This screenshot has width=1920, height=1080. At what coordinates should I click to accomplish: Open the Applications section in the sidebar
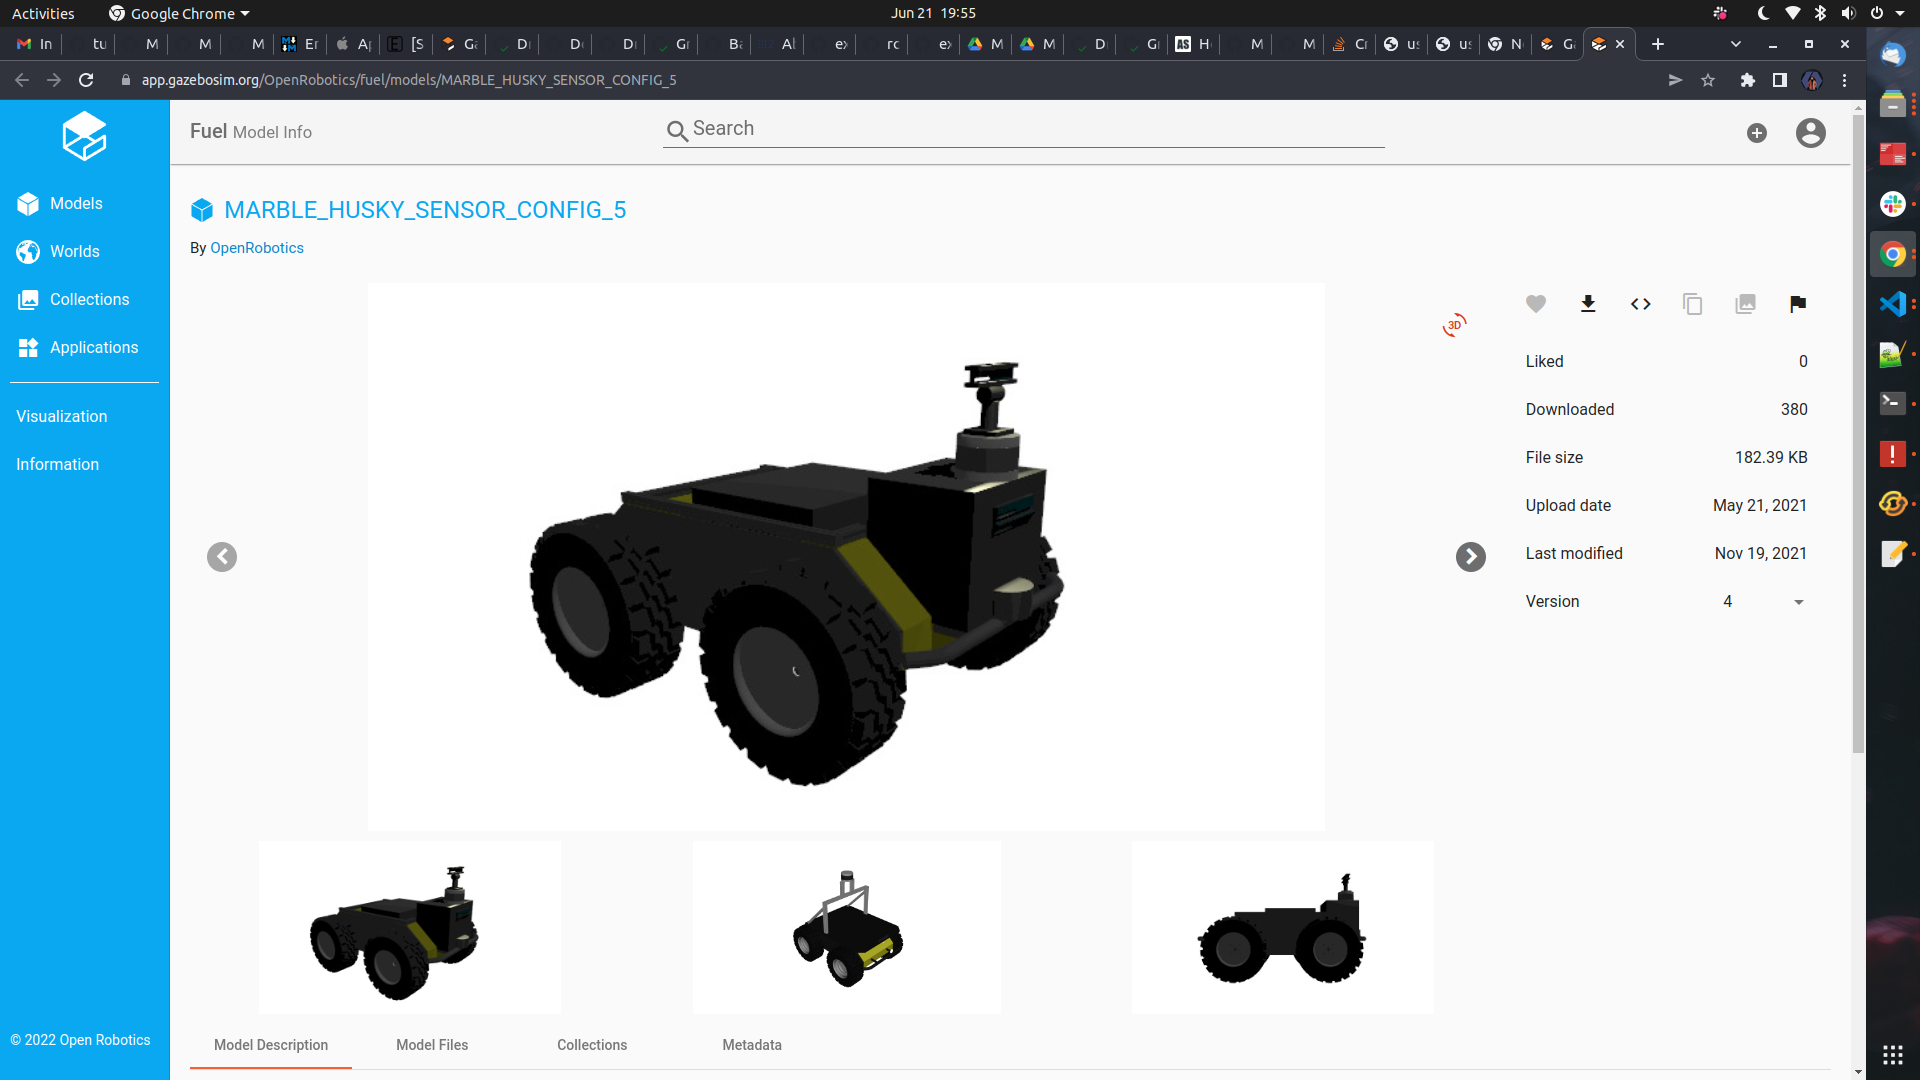tap(93, 347)
